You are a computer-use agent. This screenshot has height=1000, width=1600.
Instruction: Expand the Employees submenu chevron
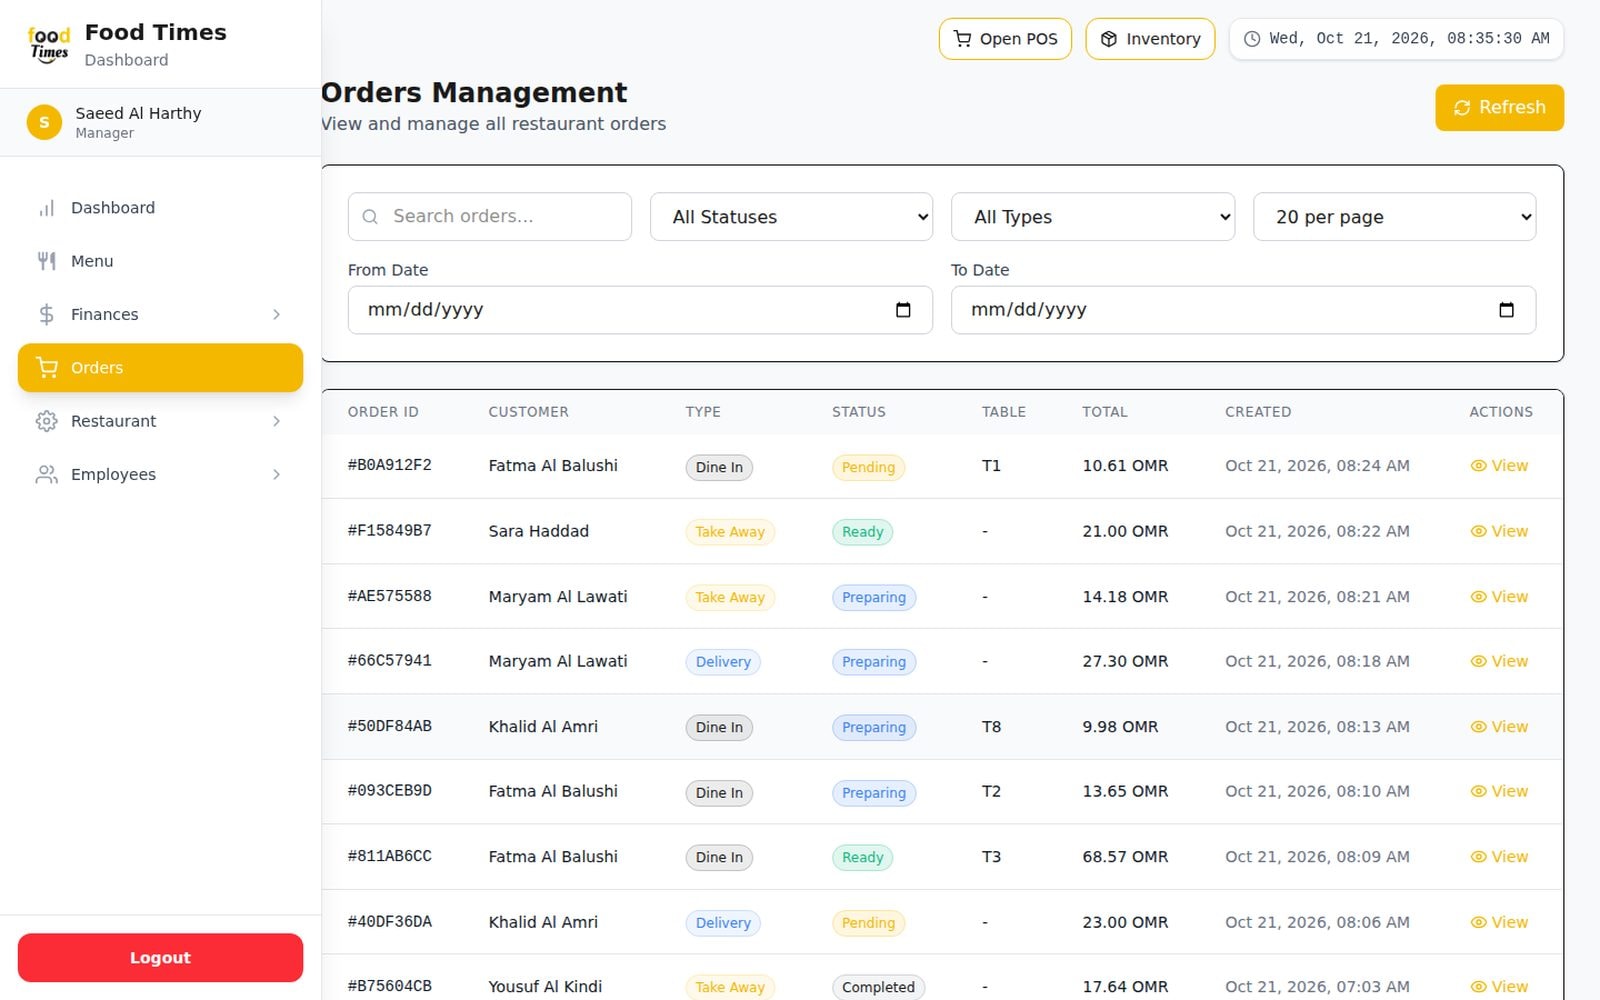click(x=277, y=474)
